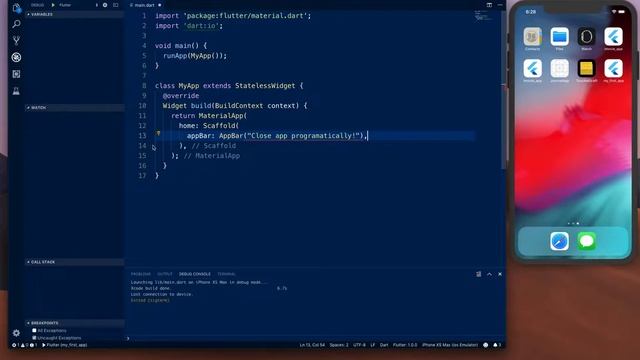
Task: Open Messages in the simulator dock
Action: pos(587,241)
